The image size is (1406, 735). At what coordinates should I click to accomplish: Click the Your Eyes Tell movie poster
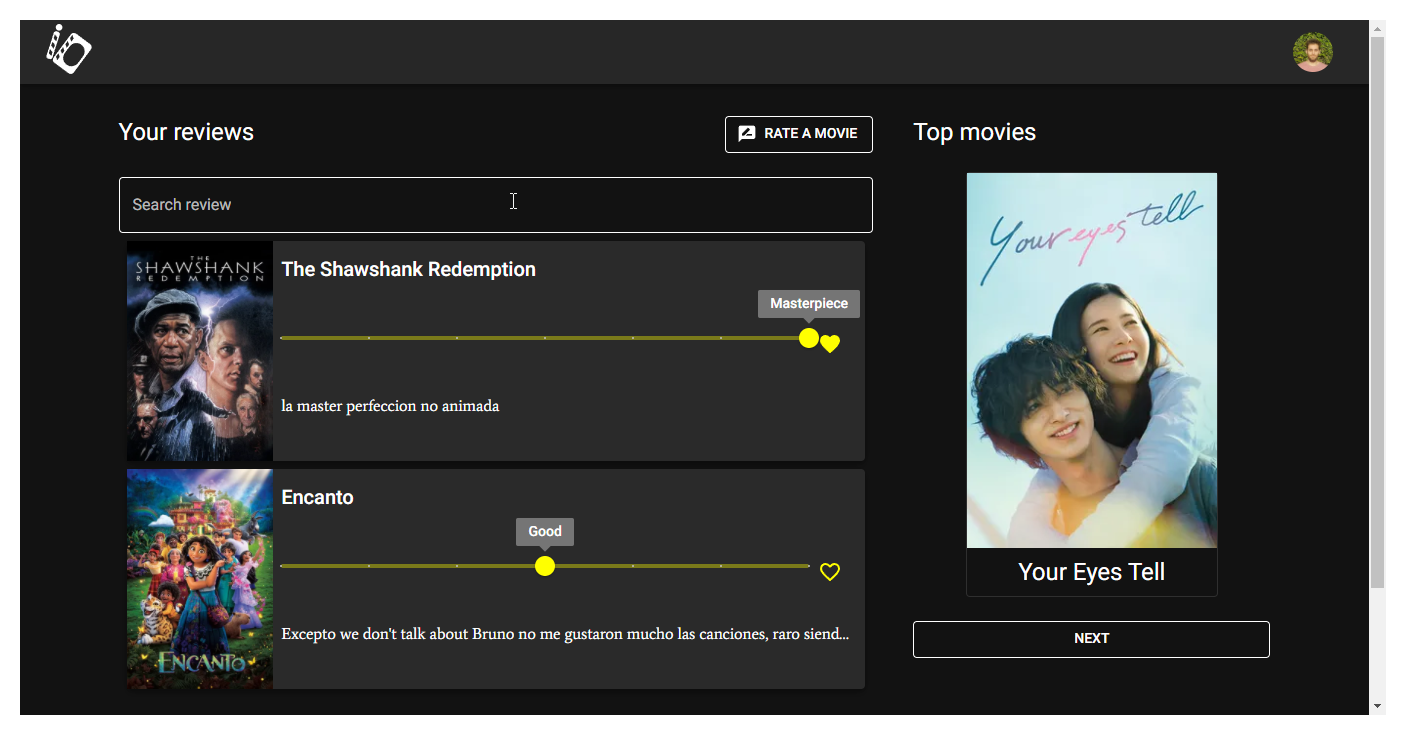click(1091, 360)
